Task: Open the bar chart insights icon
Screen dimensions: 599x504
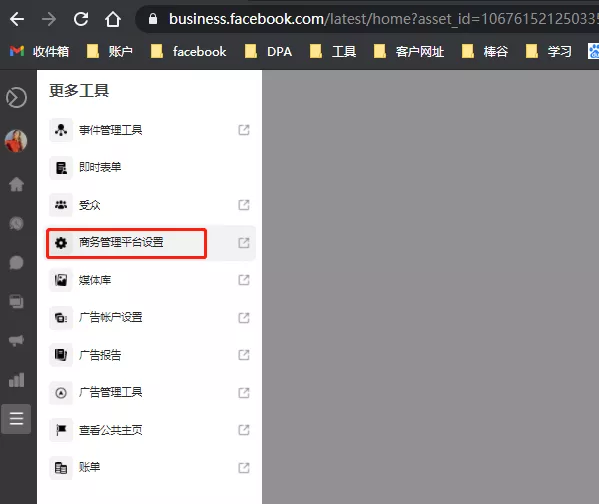Action: (x=16, y=380)
